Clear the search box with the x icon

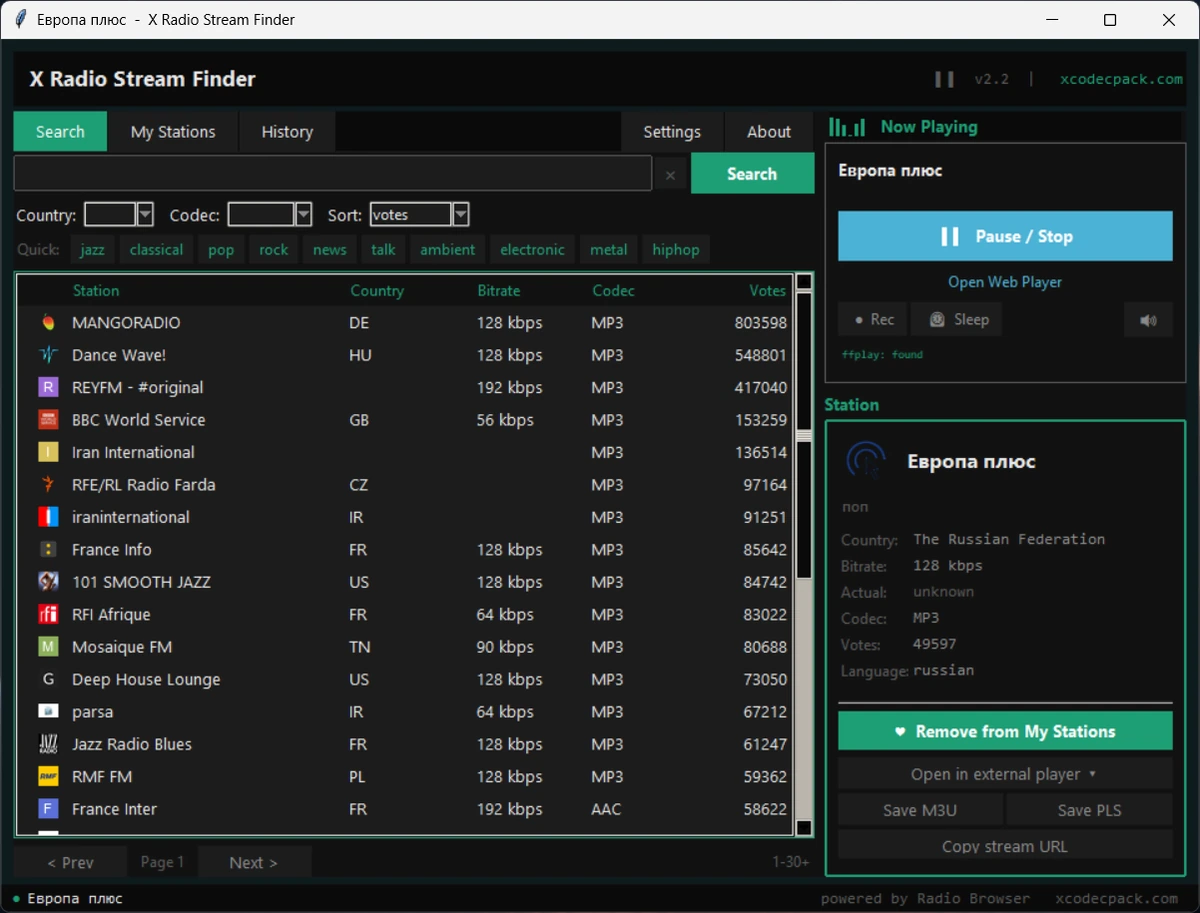670,175
